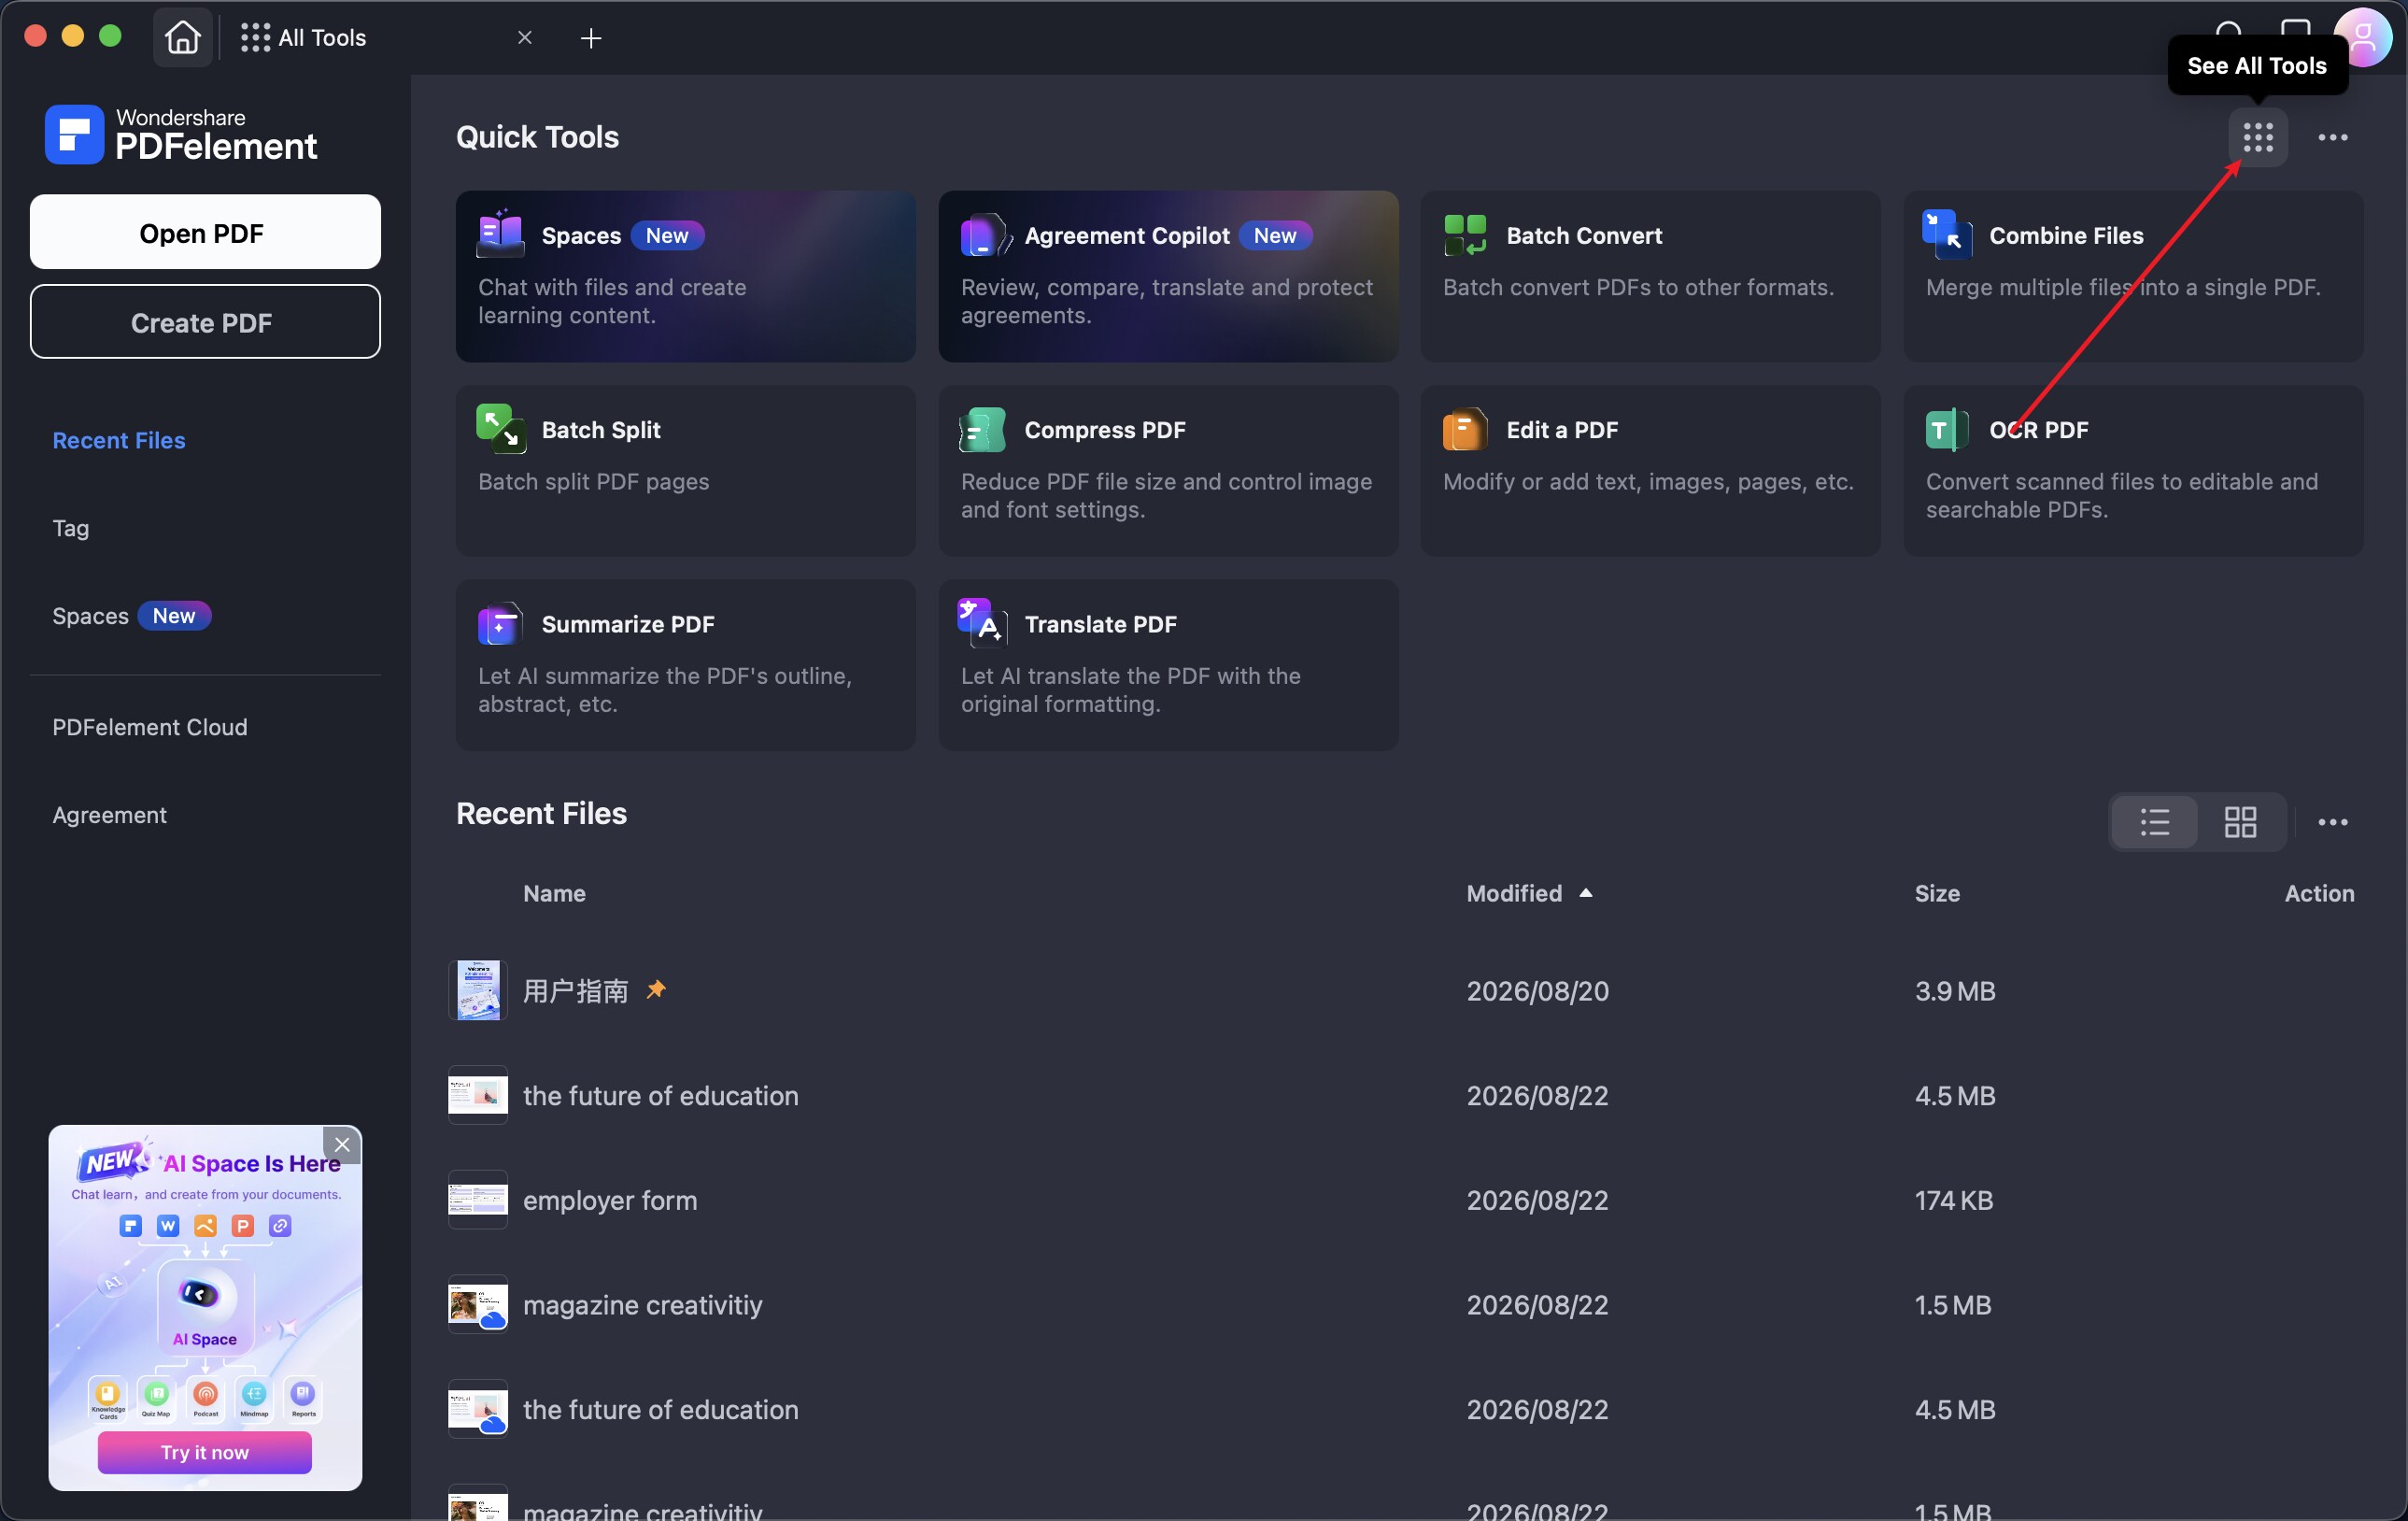The height and width of the screenshot is (1521, 2408).
Task: Open the Batch Split tool icon
Action: click(x=501, y=428)
